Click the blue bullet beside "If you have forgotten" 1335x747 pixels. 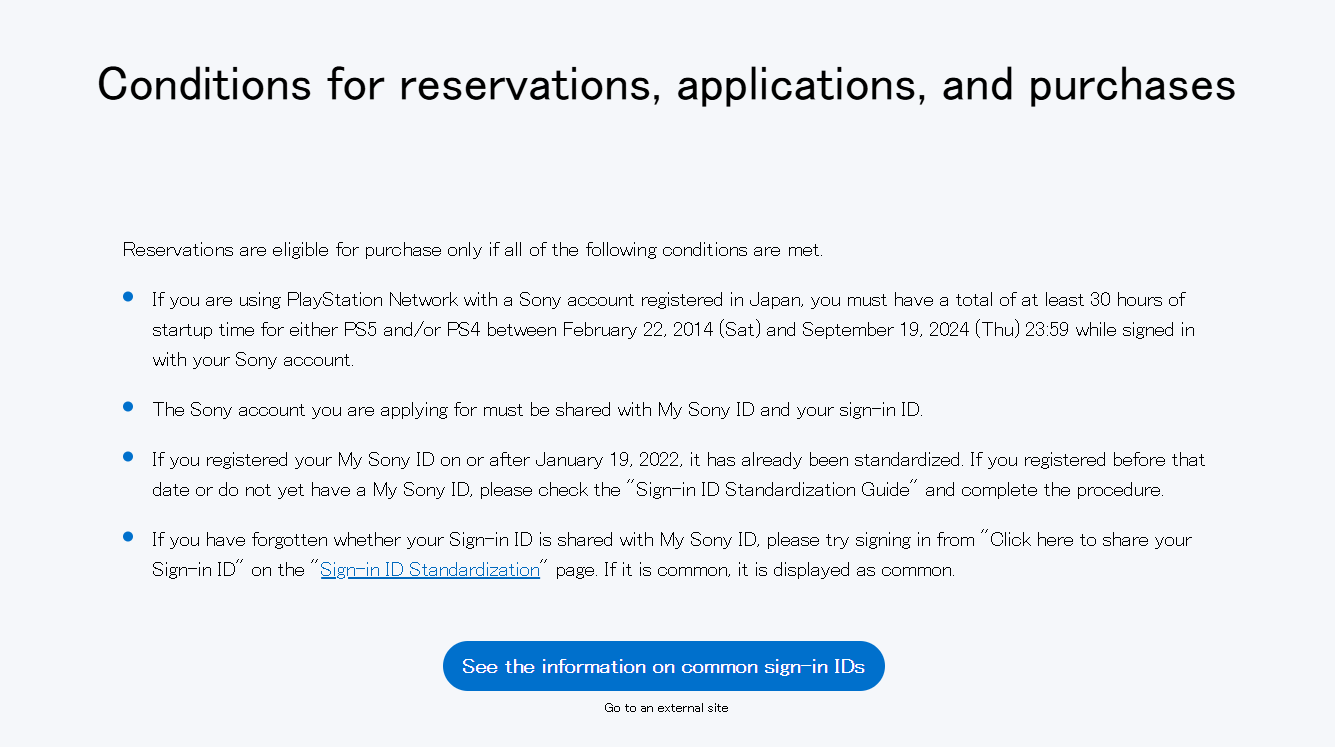128,537
